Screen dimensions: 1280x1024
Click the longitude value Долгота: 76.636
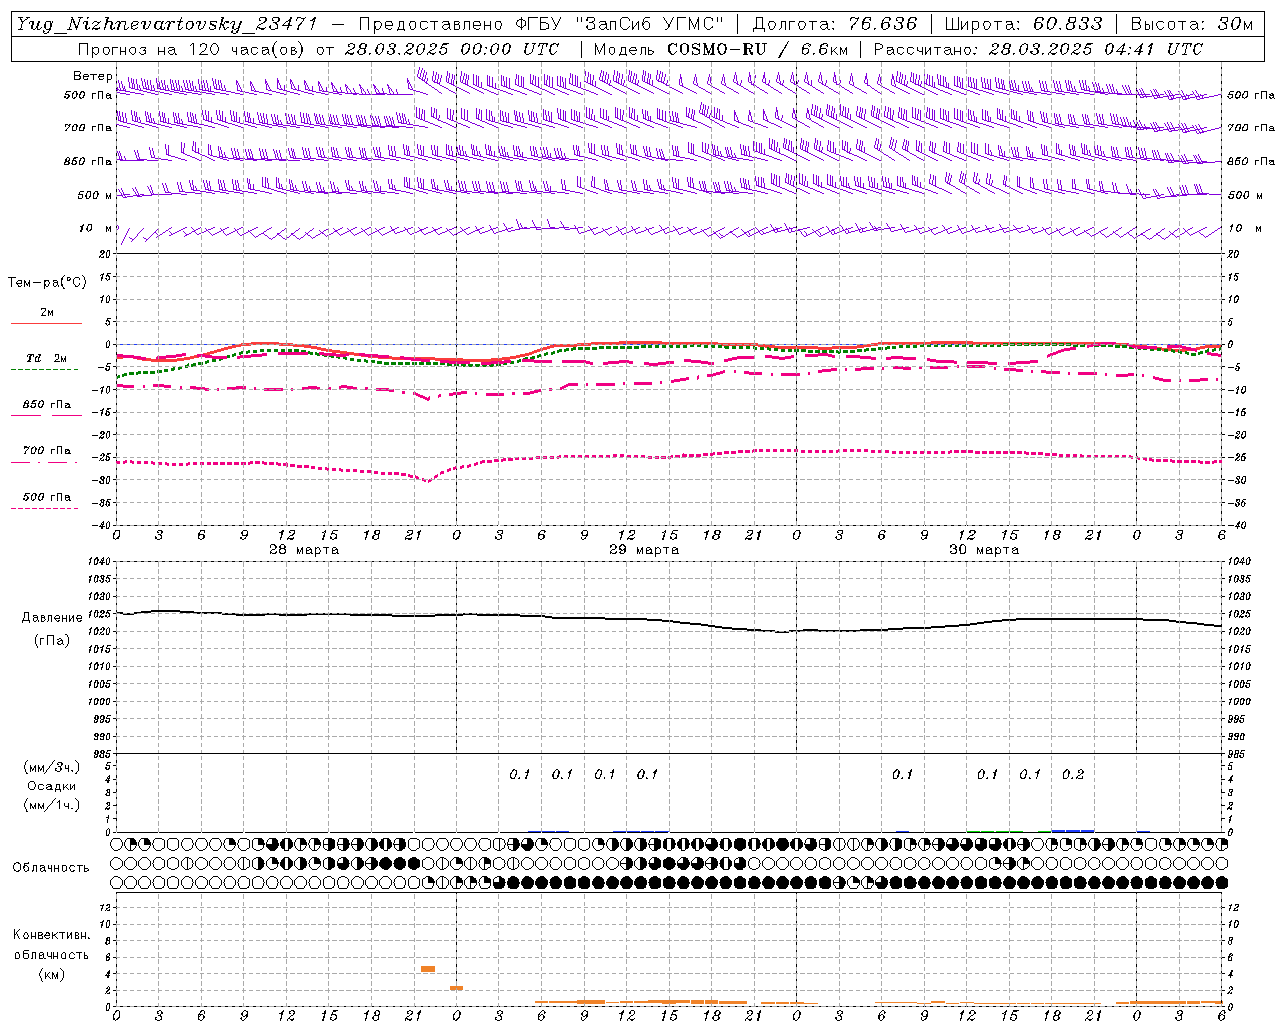(x=834, y=24)
